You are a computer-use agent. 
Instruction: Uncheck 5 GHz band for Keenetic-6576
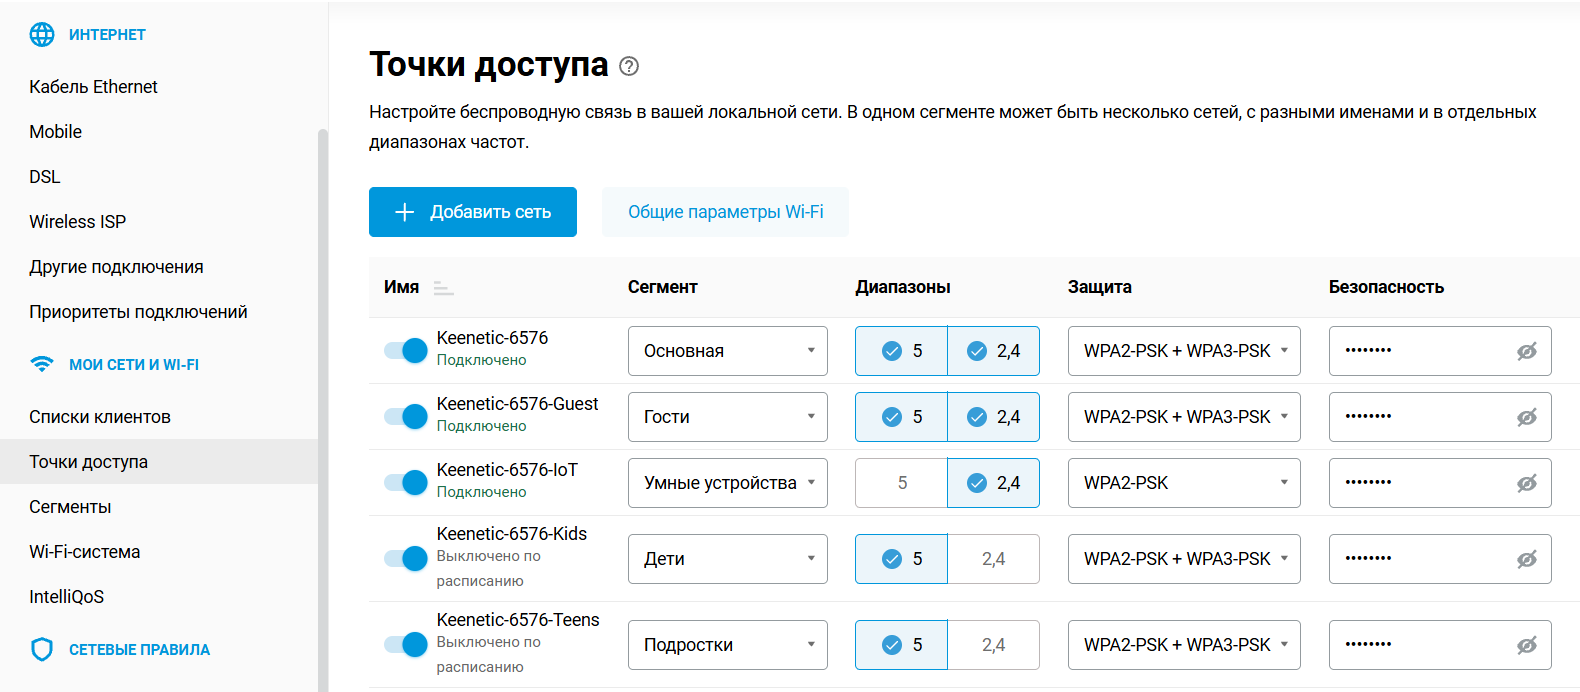901,351
